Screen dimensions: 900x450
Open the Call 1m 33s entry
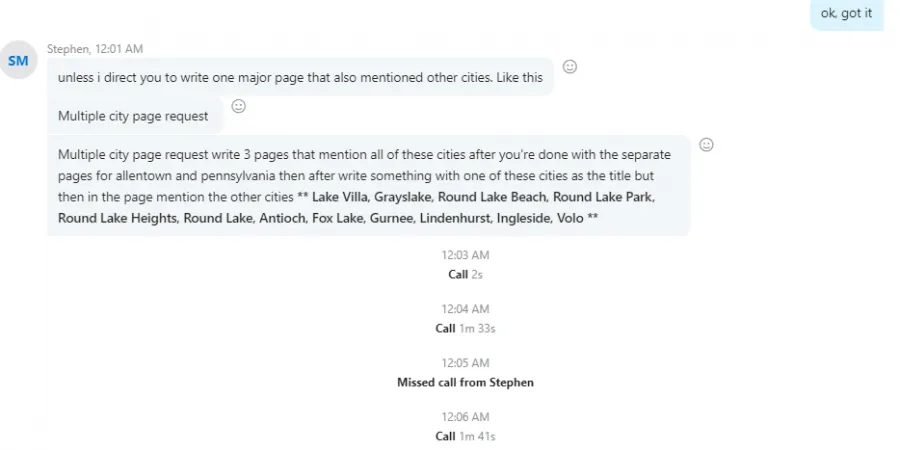(x=465, y=328)
